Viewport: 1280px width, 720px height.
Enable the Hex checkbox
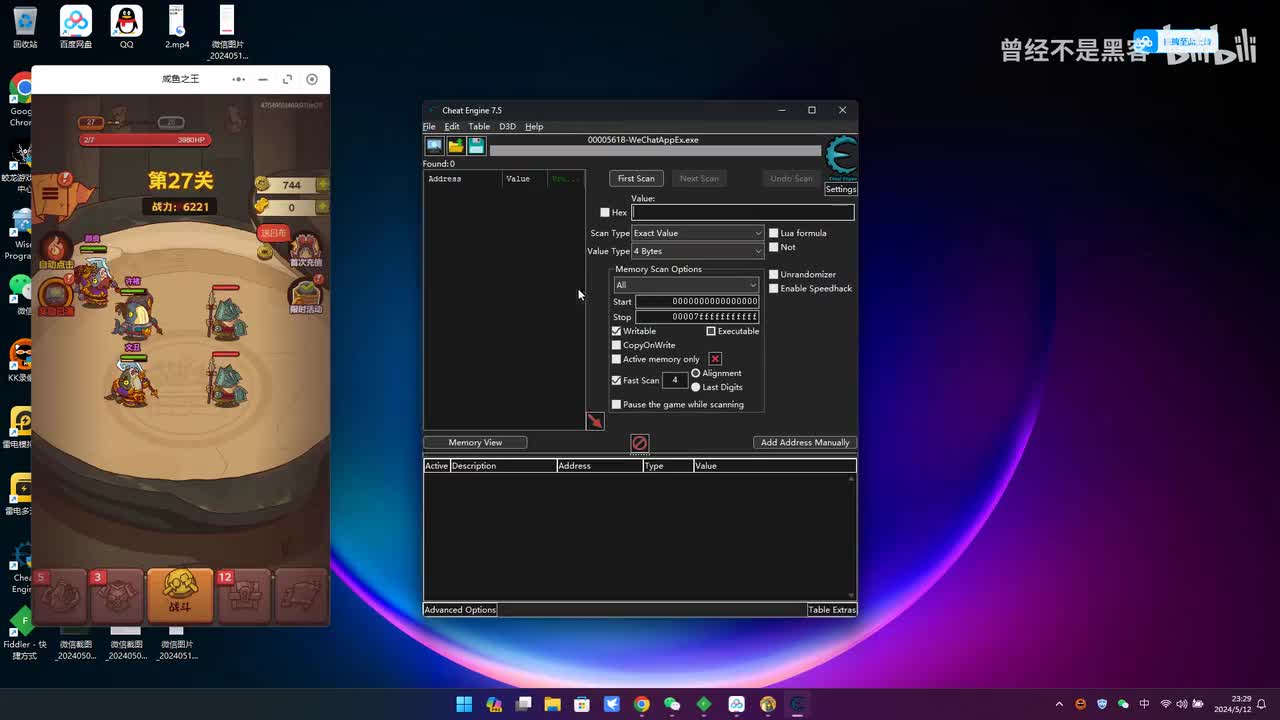point(605,213)
